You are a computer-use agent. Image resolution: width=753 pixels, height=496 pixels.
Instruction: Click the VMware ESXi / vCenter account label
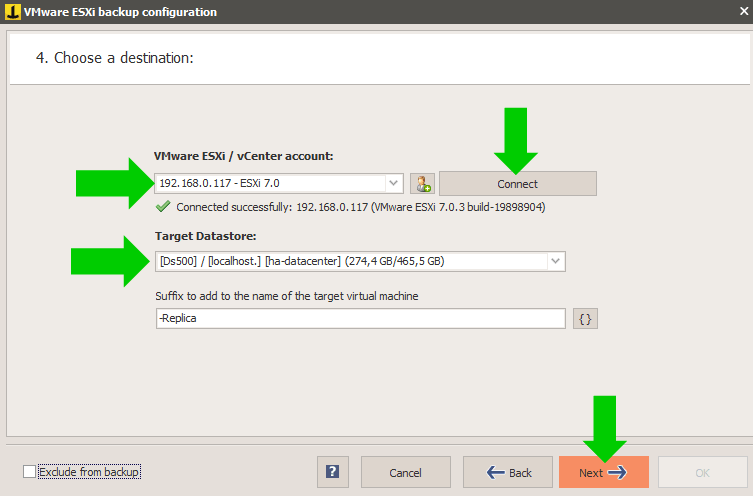[x=243, y=156]
